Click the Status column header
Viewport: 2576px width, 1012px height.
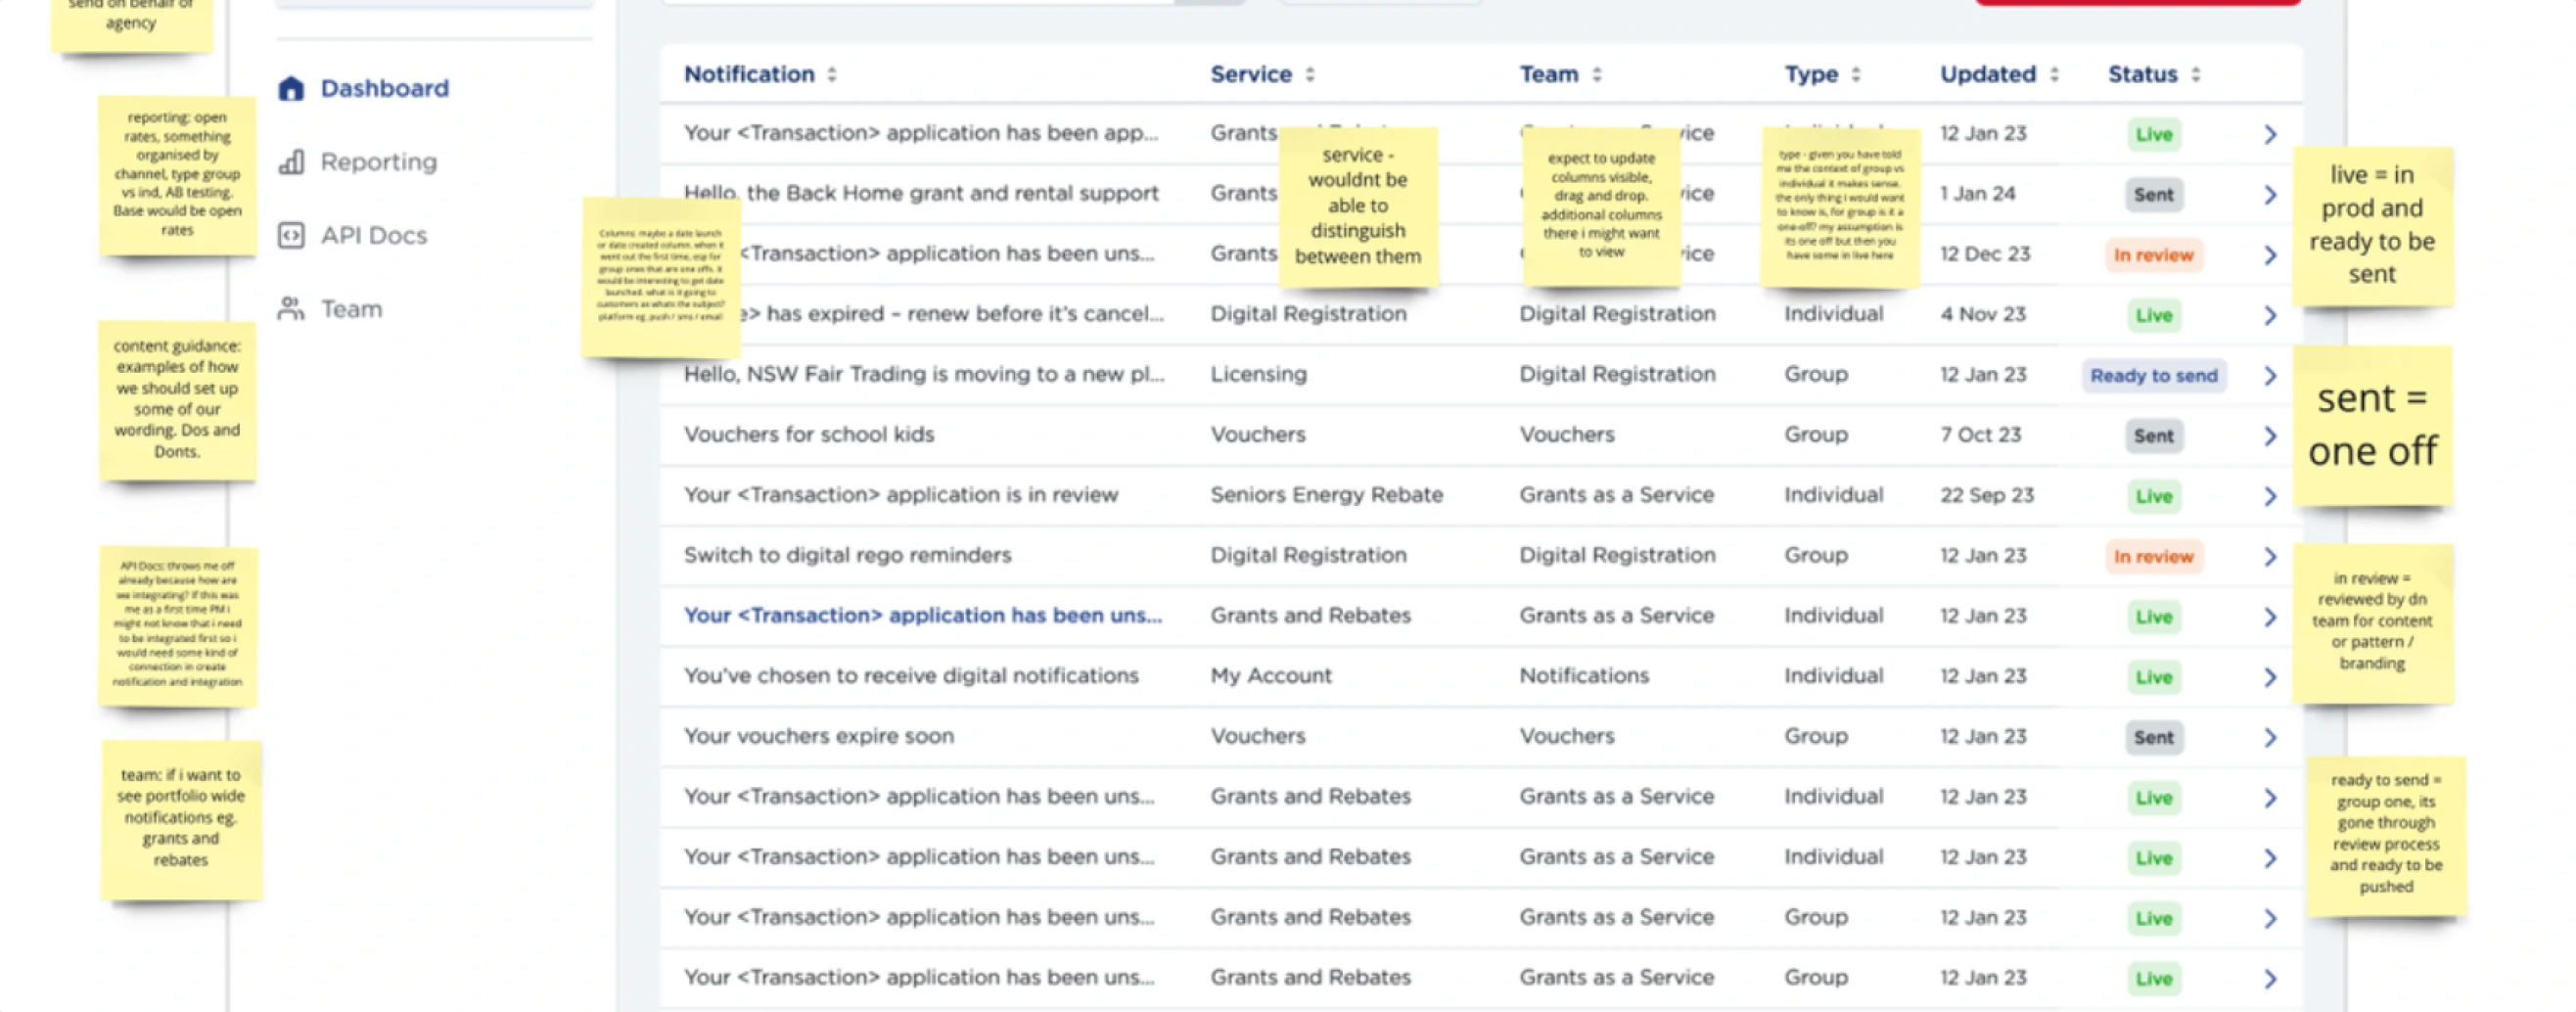(2143, 74)
